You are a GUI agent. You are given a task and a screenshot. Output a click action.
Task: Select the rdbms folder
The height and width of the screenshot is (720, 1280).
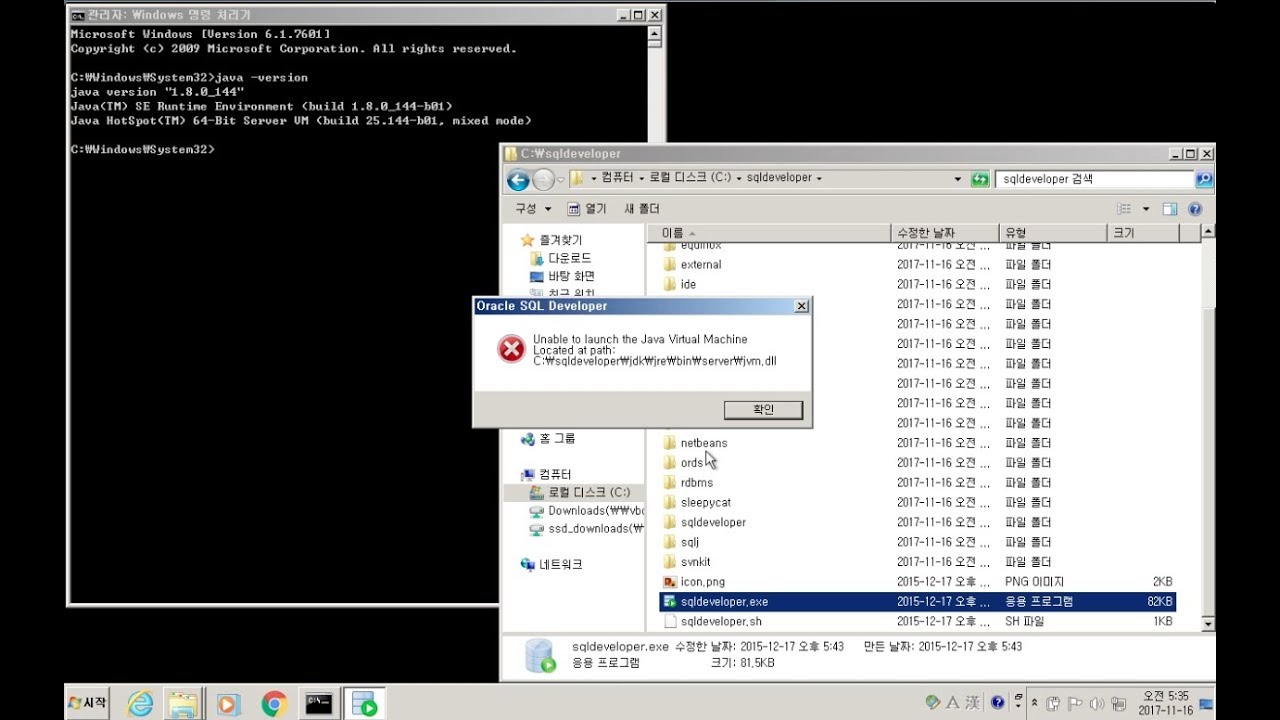(x=688, y=482)
